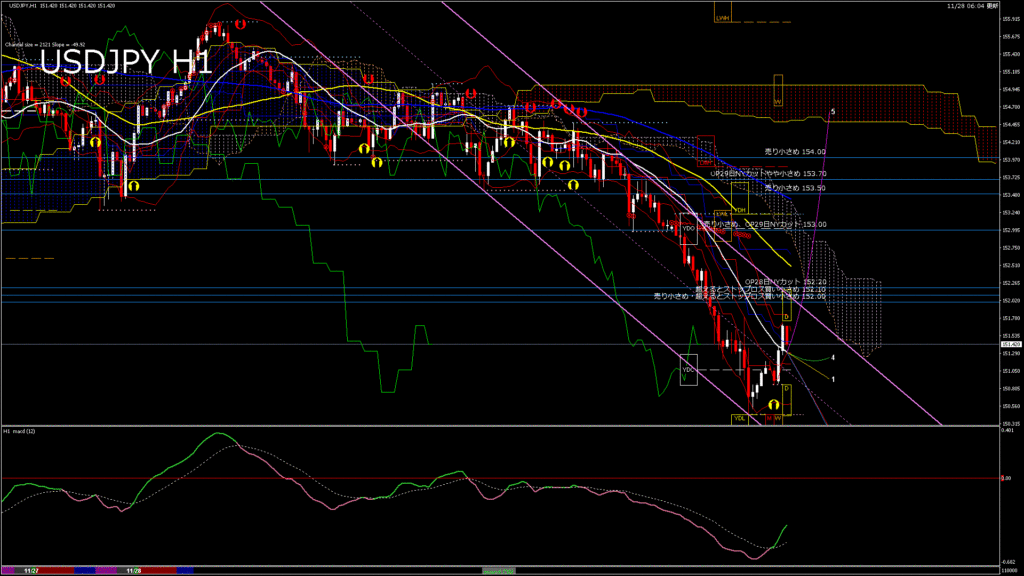Select the OP28日NYカット 152.20 label
Screen dimensions: 1024x576
tap(786, 282)
